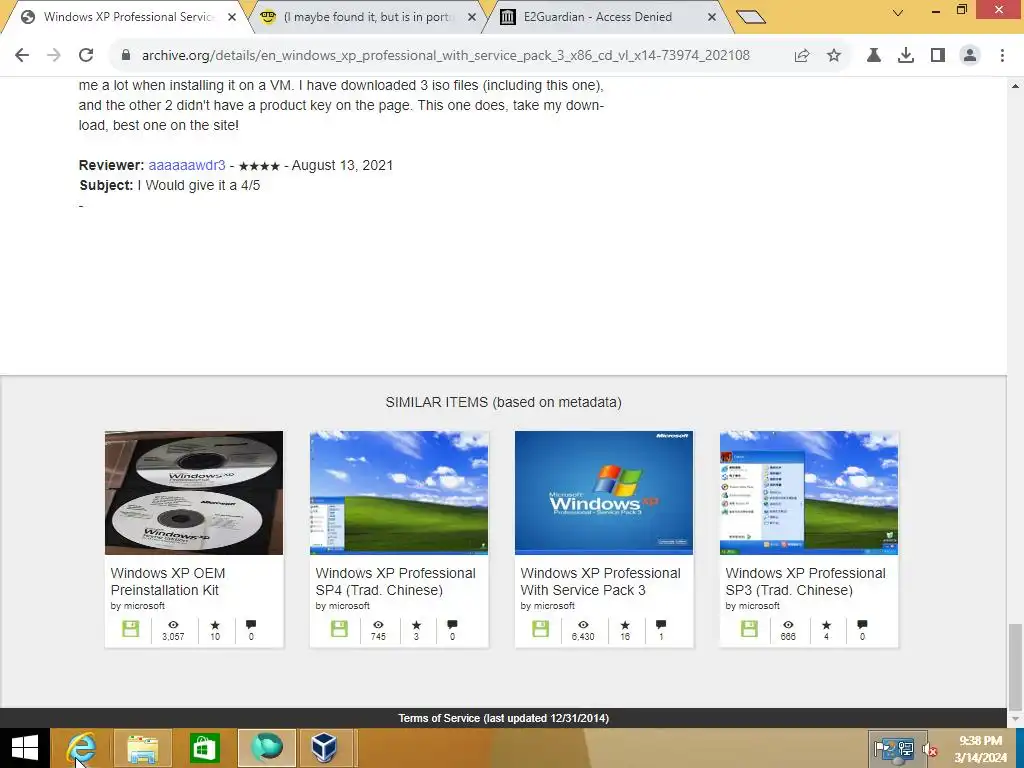Switch to 'I maybe found it' tab
Image resolution: width=1024 pixels, height=768 pixels.
(x=369, y=17)
